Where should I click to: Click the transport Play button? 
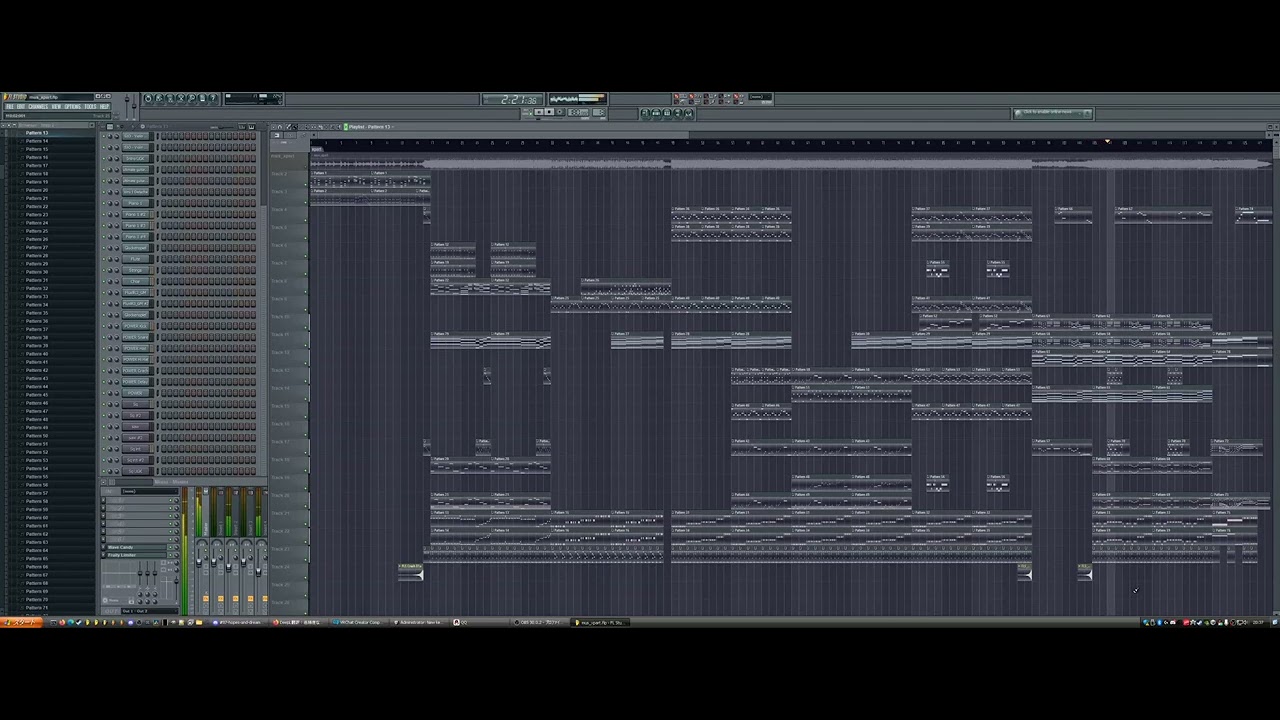click(x=539, y=112)
